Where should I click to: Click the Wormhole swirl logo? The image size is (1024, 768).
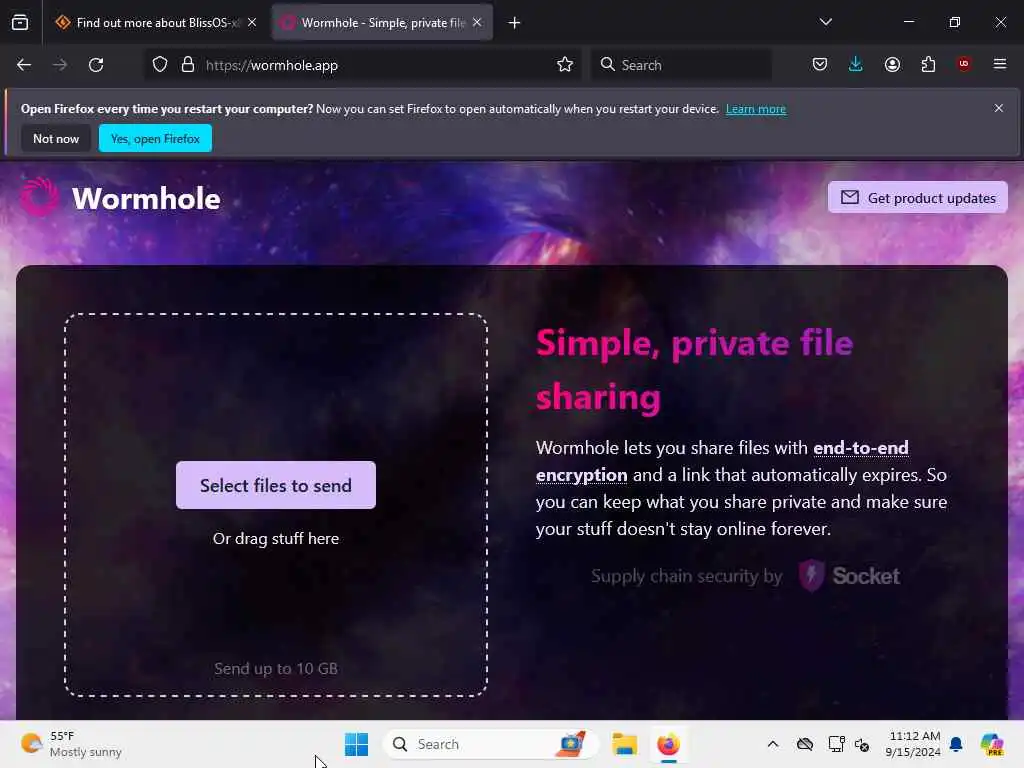pyautogui.click(x=39, y=197)
